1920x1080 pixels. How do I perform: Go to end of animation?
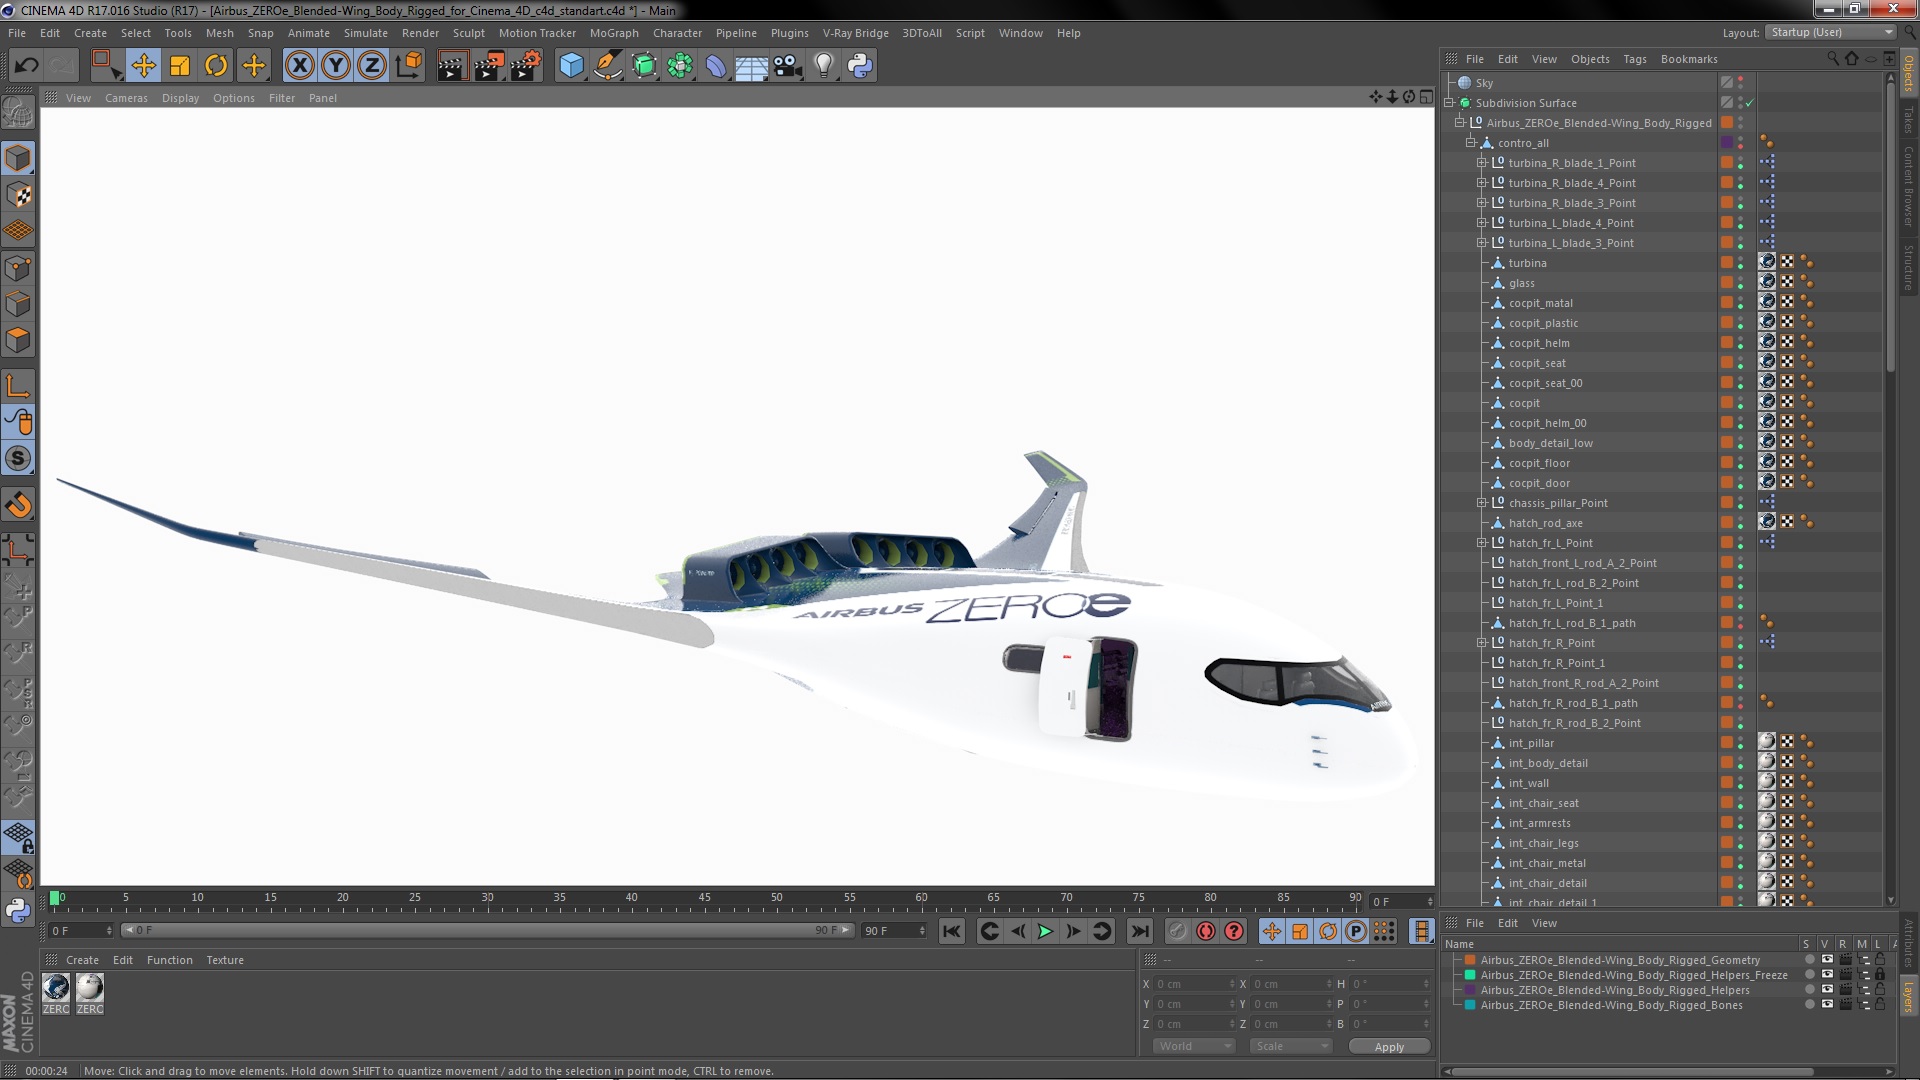(x=1139, y=932)
